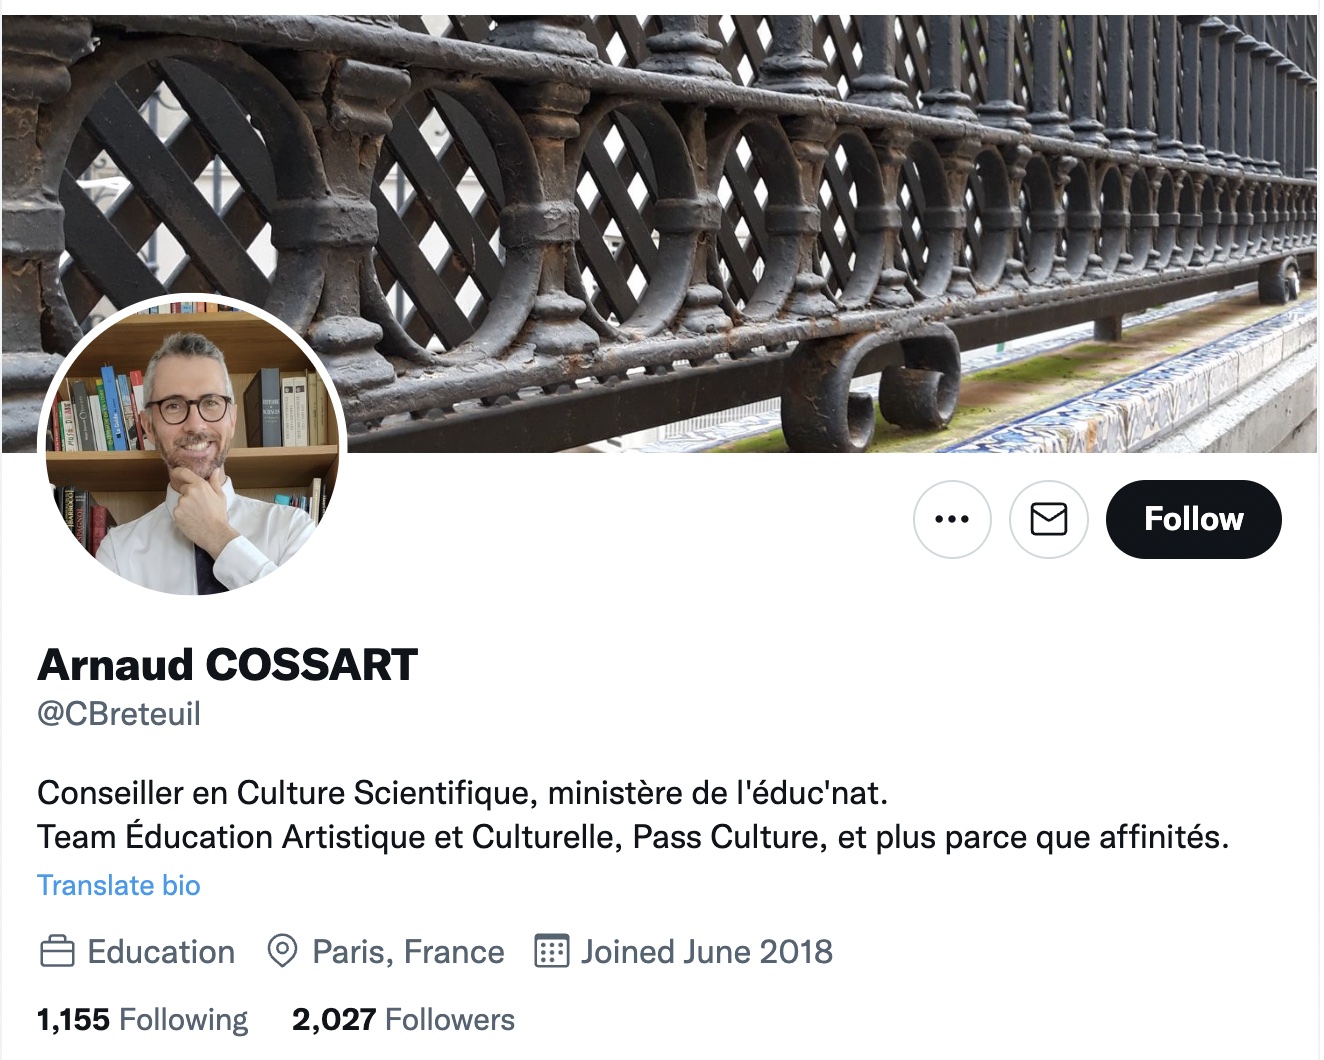Viewport: 1324px width, 1060px height.
Task: Follow Arnaud COSSART's account
Action: (x=1193, y=519)
